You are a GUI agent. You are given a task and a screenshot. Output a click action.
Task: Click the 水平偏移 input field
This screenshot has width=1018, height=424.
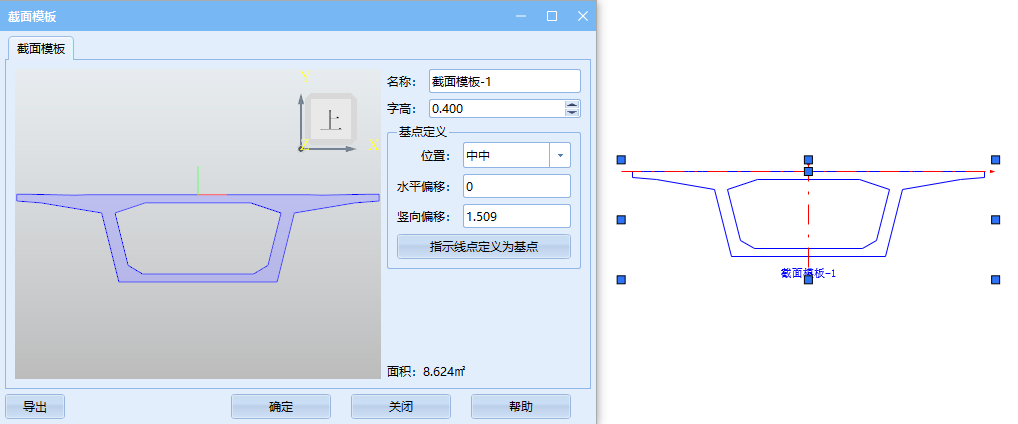tap(517, 186)
